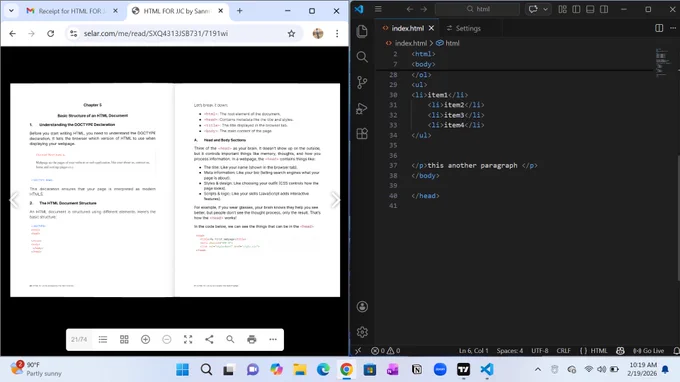Click the Ln 6, Col 1 status entry
Image resolution: width=680 pixels, height=382 pixels.
(x=474, y=351)
